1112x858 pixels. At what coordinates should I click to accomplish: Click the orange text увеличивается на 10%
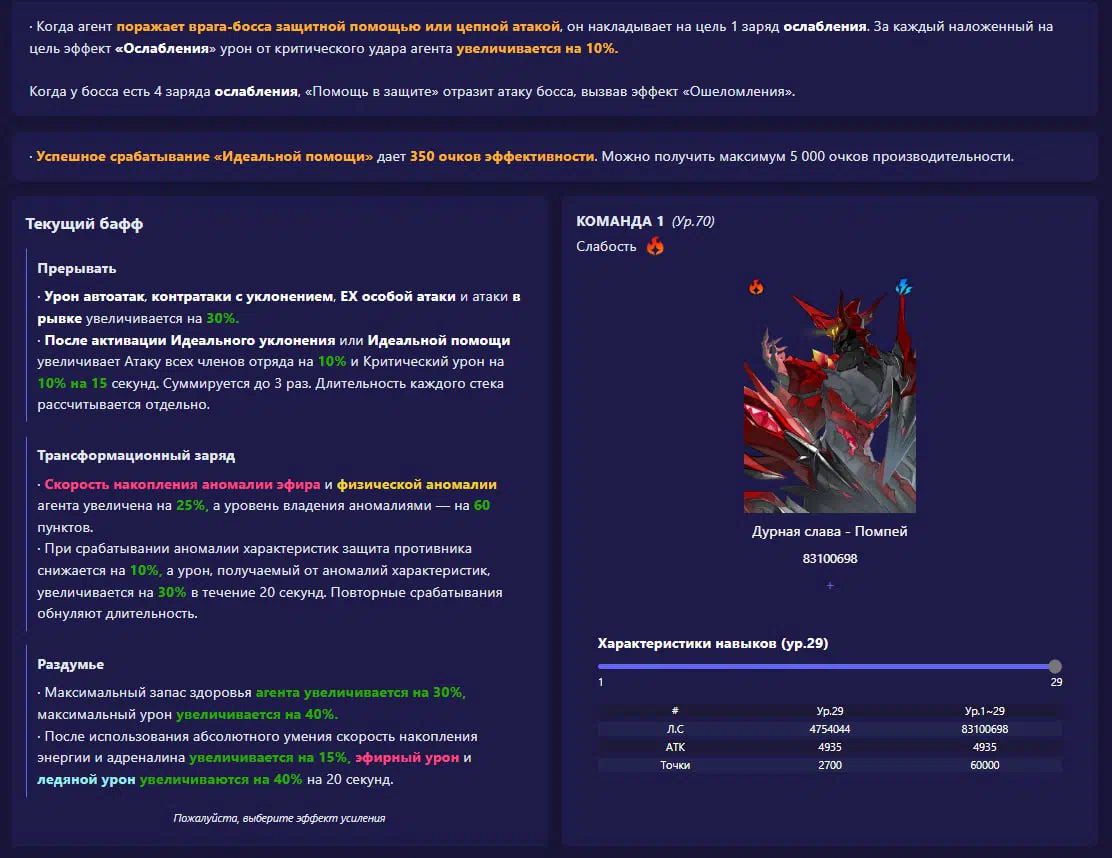pyautogui.click(x=537, y=48)
